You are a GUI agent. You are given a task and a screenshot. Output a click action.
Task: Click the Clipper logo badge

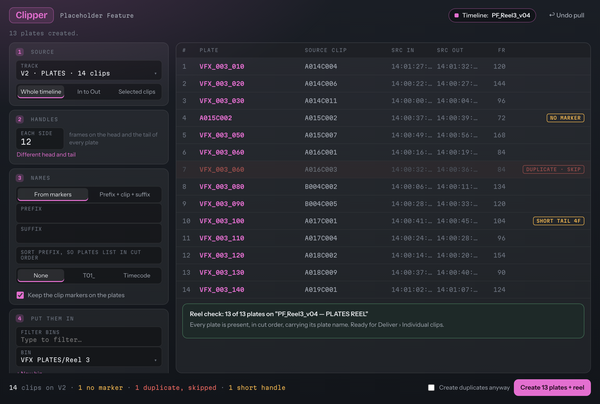pos(31,15)
